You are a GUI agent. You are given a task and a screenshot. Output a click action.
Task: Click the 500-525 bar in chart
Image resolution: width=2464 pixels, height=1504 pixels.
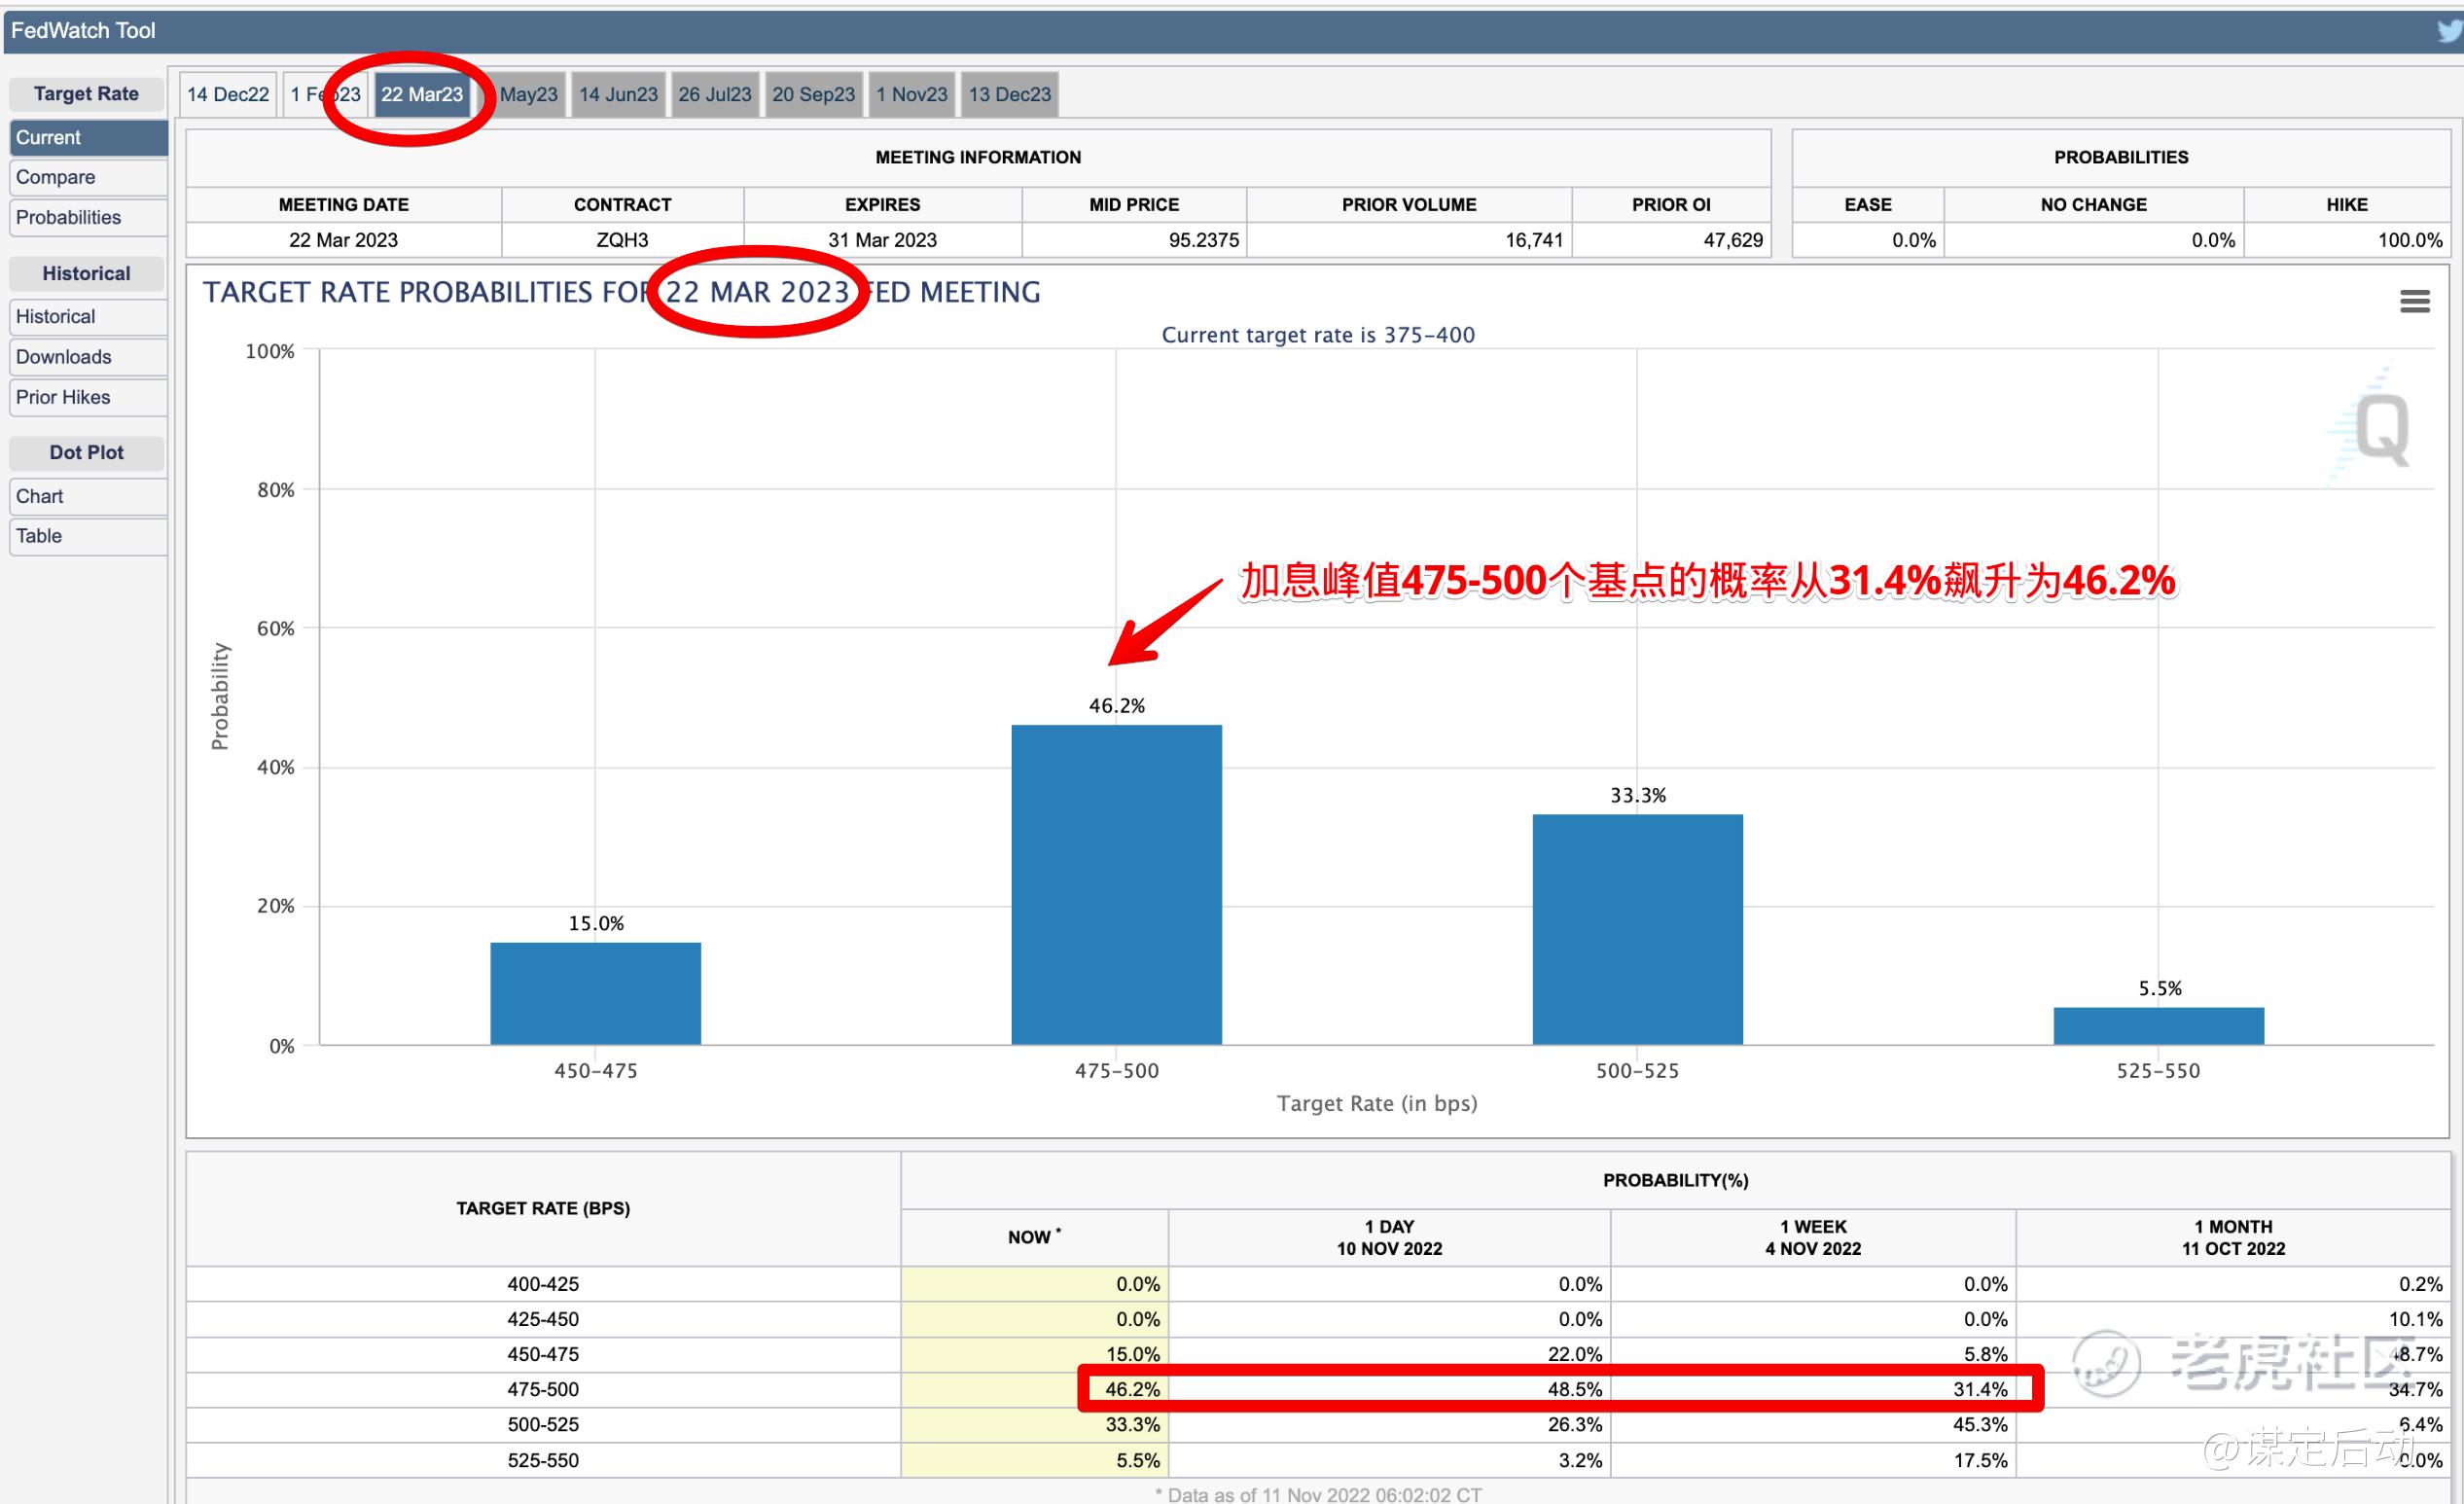pyautogui.click(x=1637, y=929)
